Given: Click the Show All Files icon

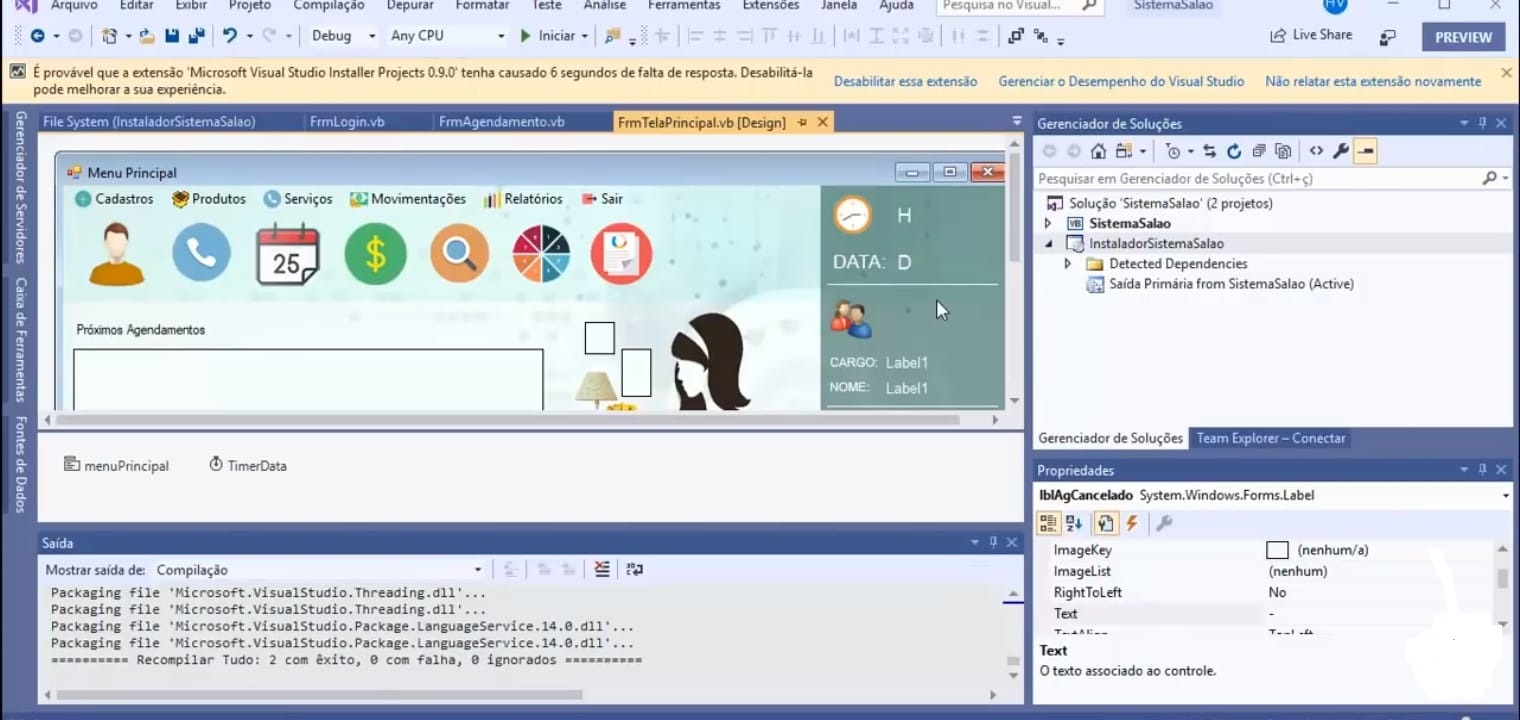Looking at the screenshot, I should [1283, 151].
